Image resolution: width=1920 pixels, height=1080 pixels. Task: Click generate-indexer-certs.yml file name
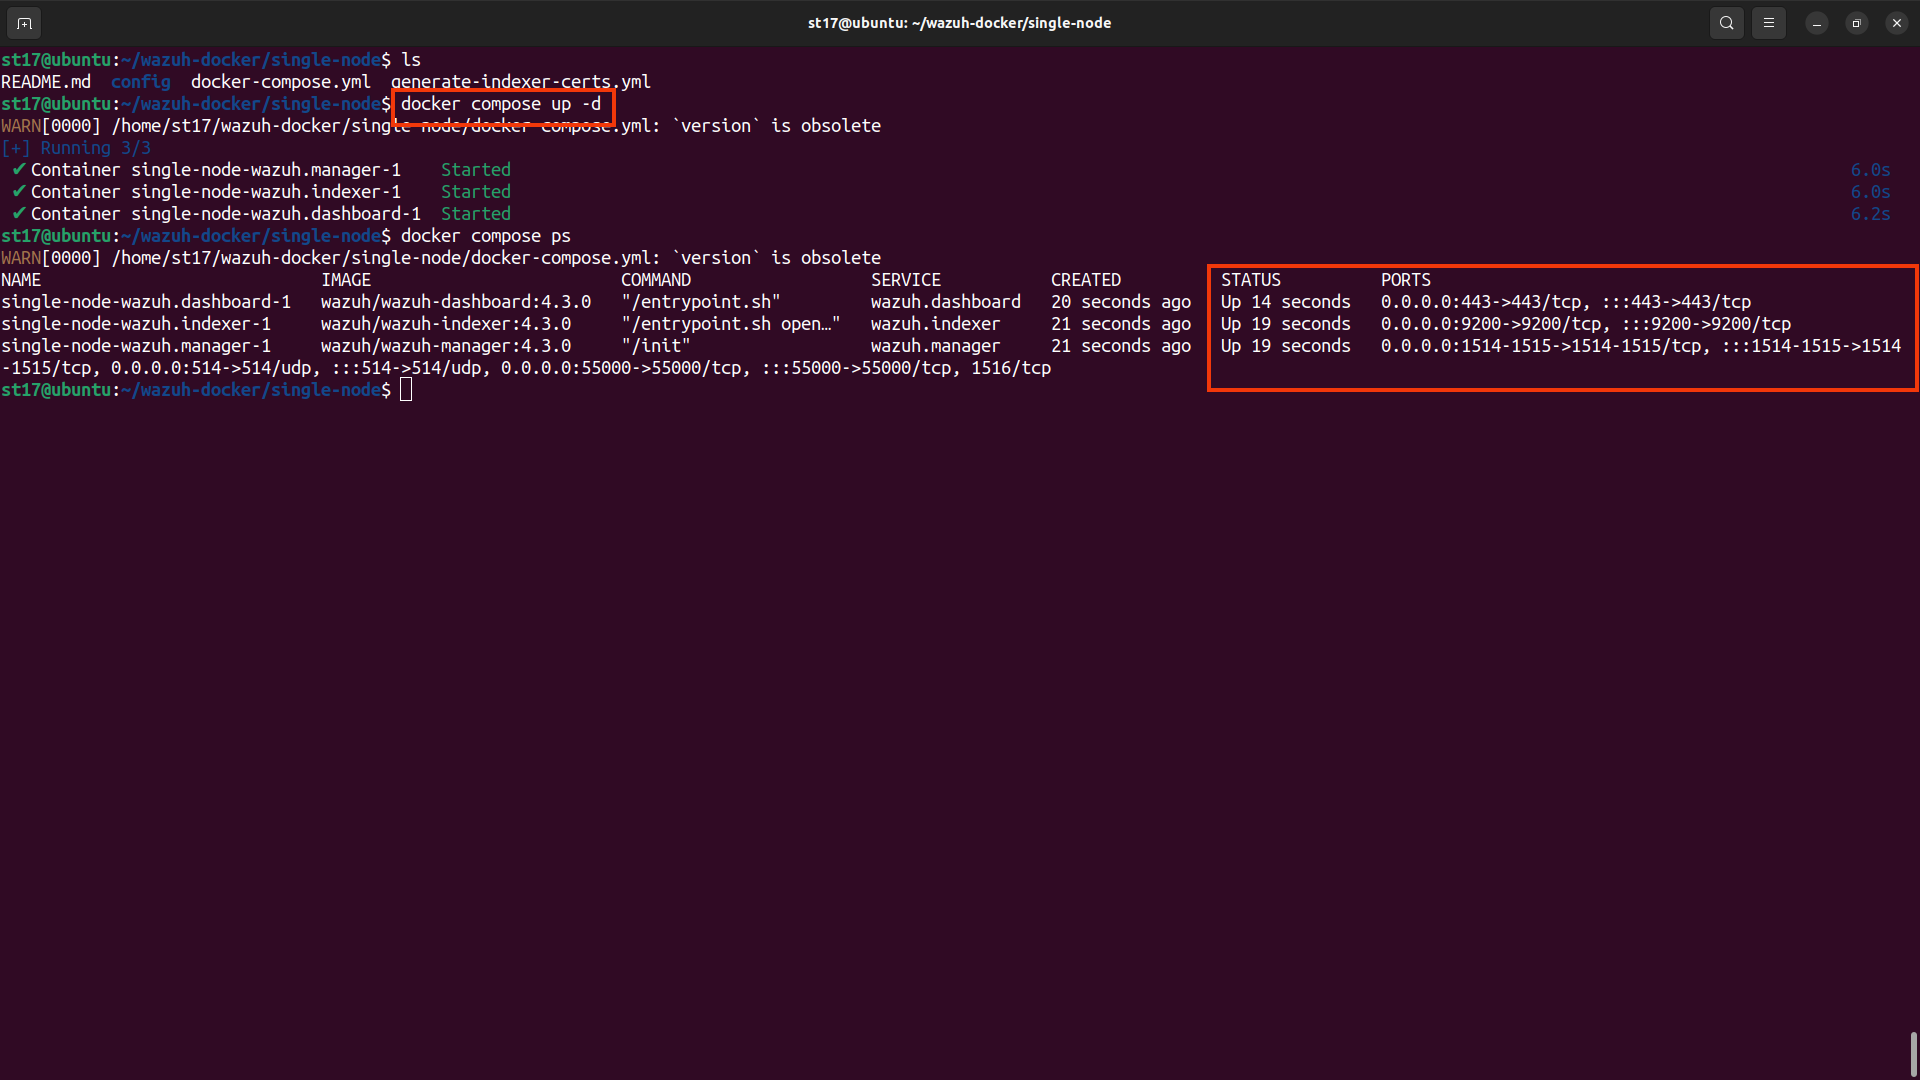coord(521,82)
